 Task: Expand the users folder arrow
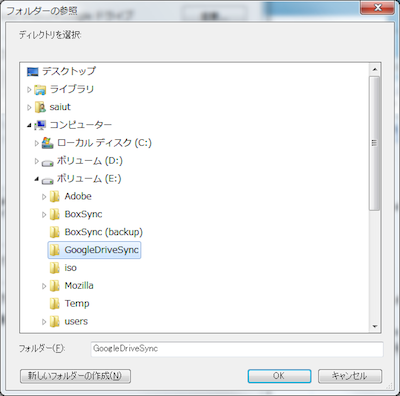(44, 322)
